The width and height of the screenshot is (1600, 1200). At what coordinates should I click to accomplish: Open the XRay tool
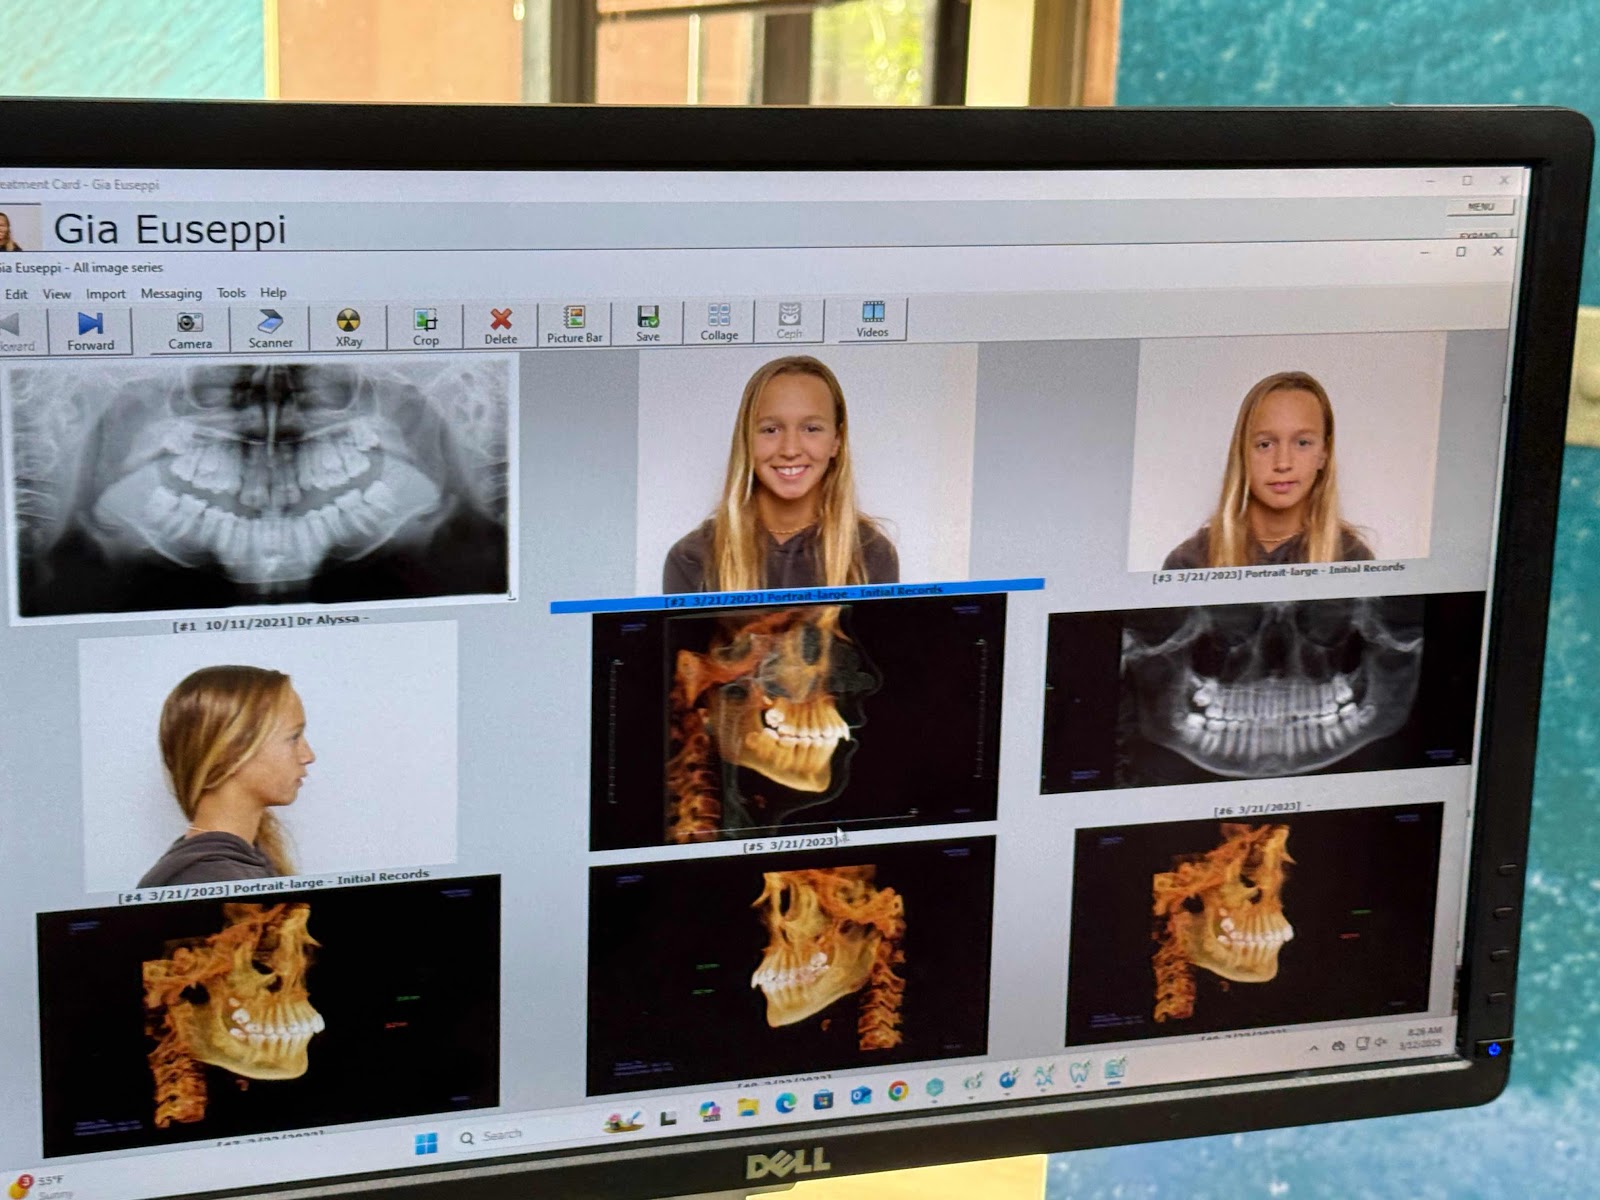[348, 327]
